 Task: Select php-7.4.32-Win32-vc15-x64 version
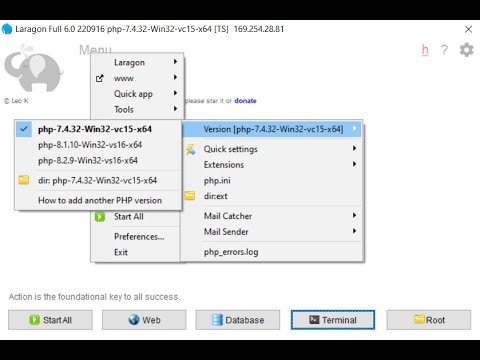click(98, 129)
